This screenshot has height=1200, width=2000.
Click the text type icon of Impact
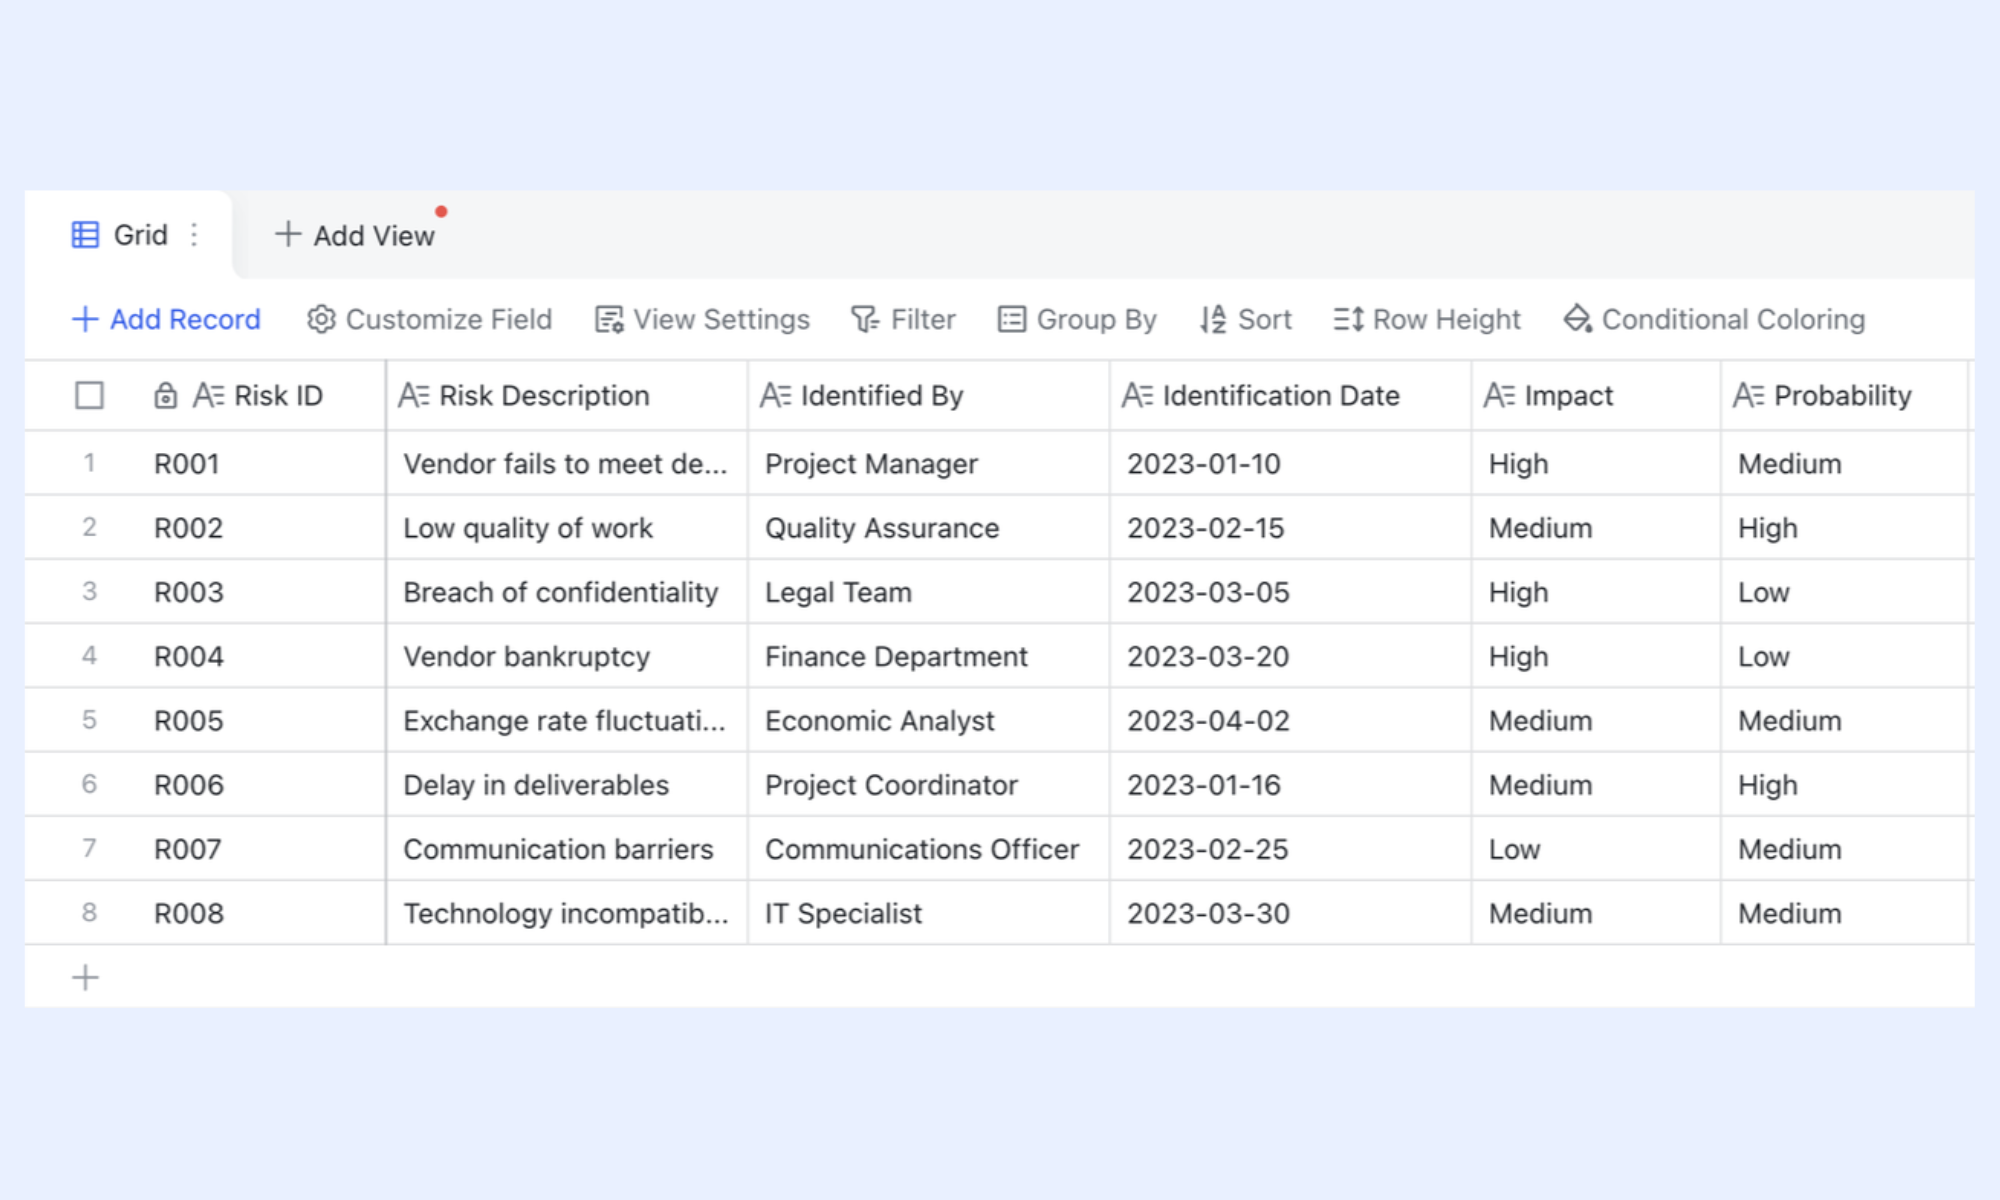1500,396
